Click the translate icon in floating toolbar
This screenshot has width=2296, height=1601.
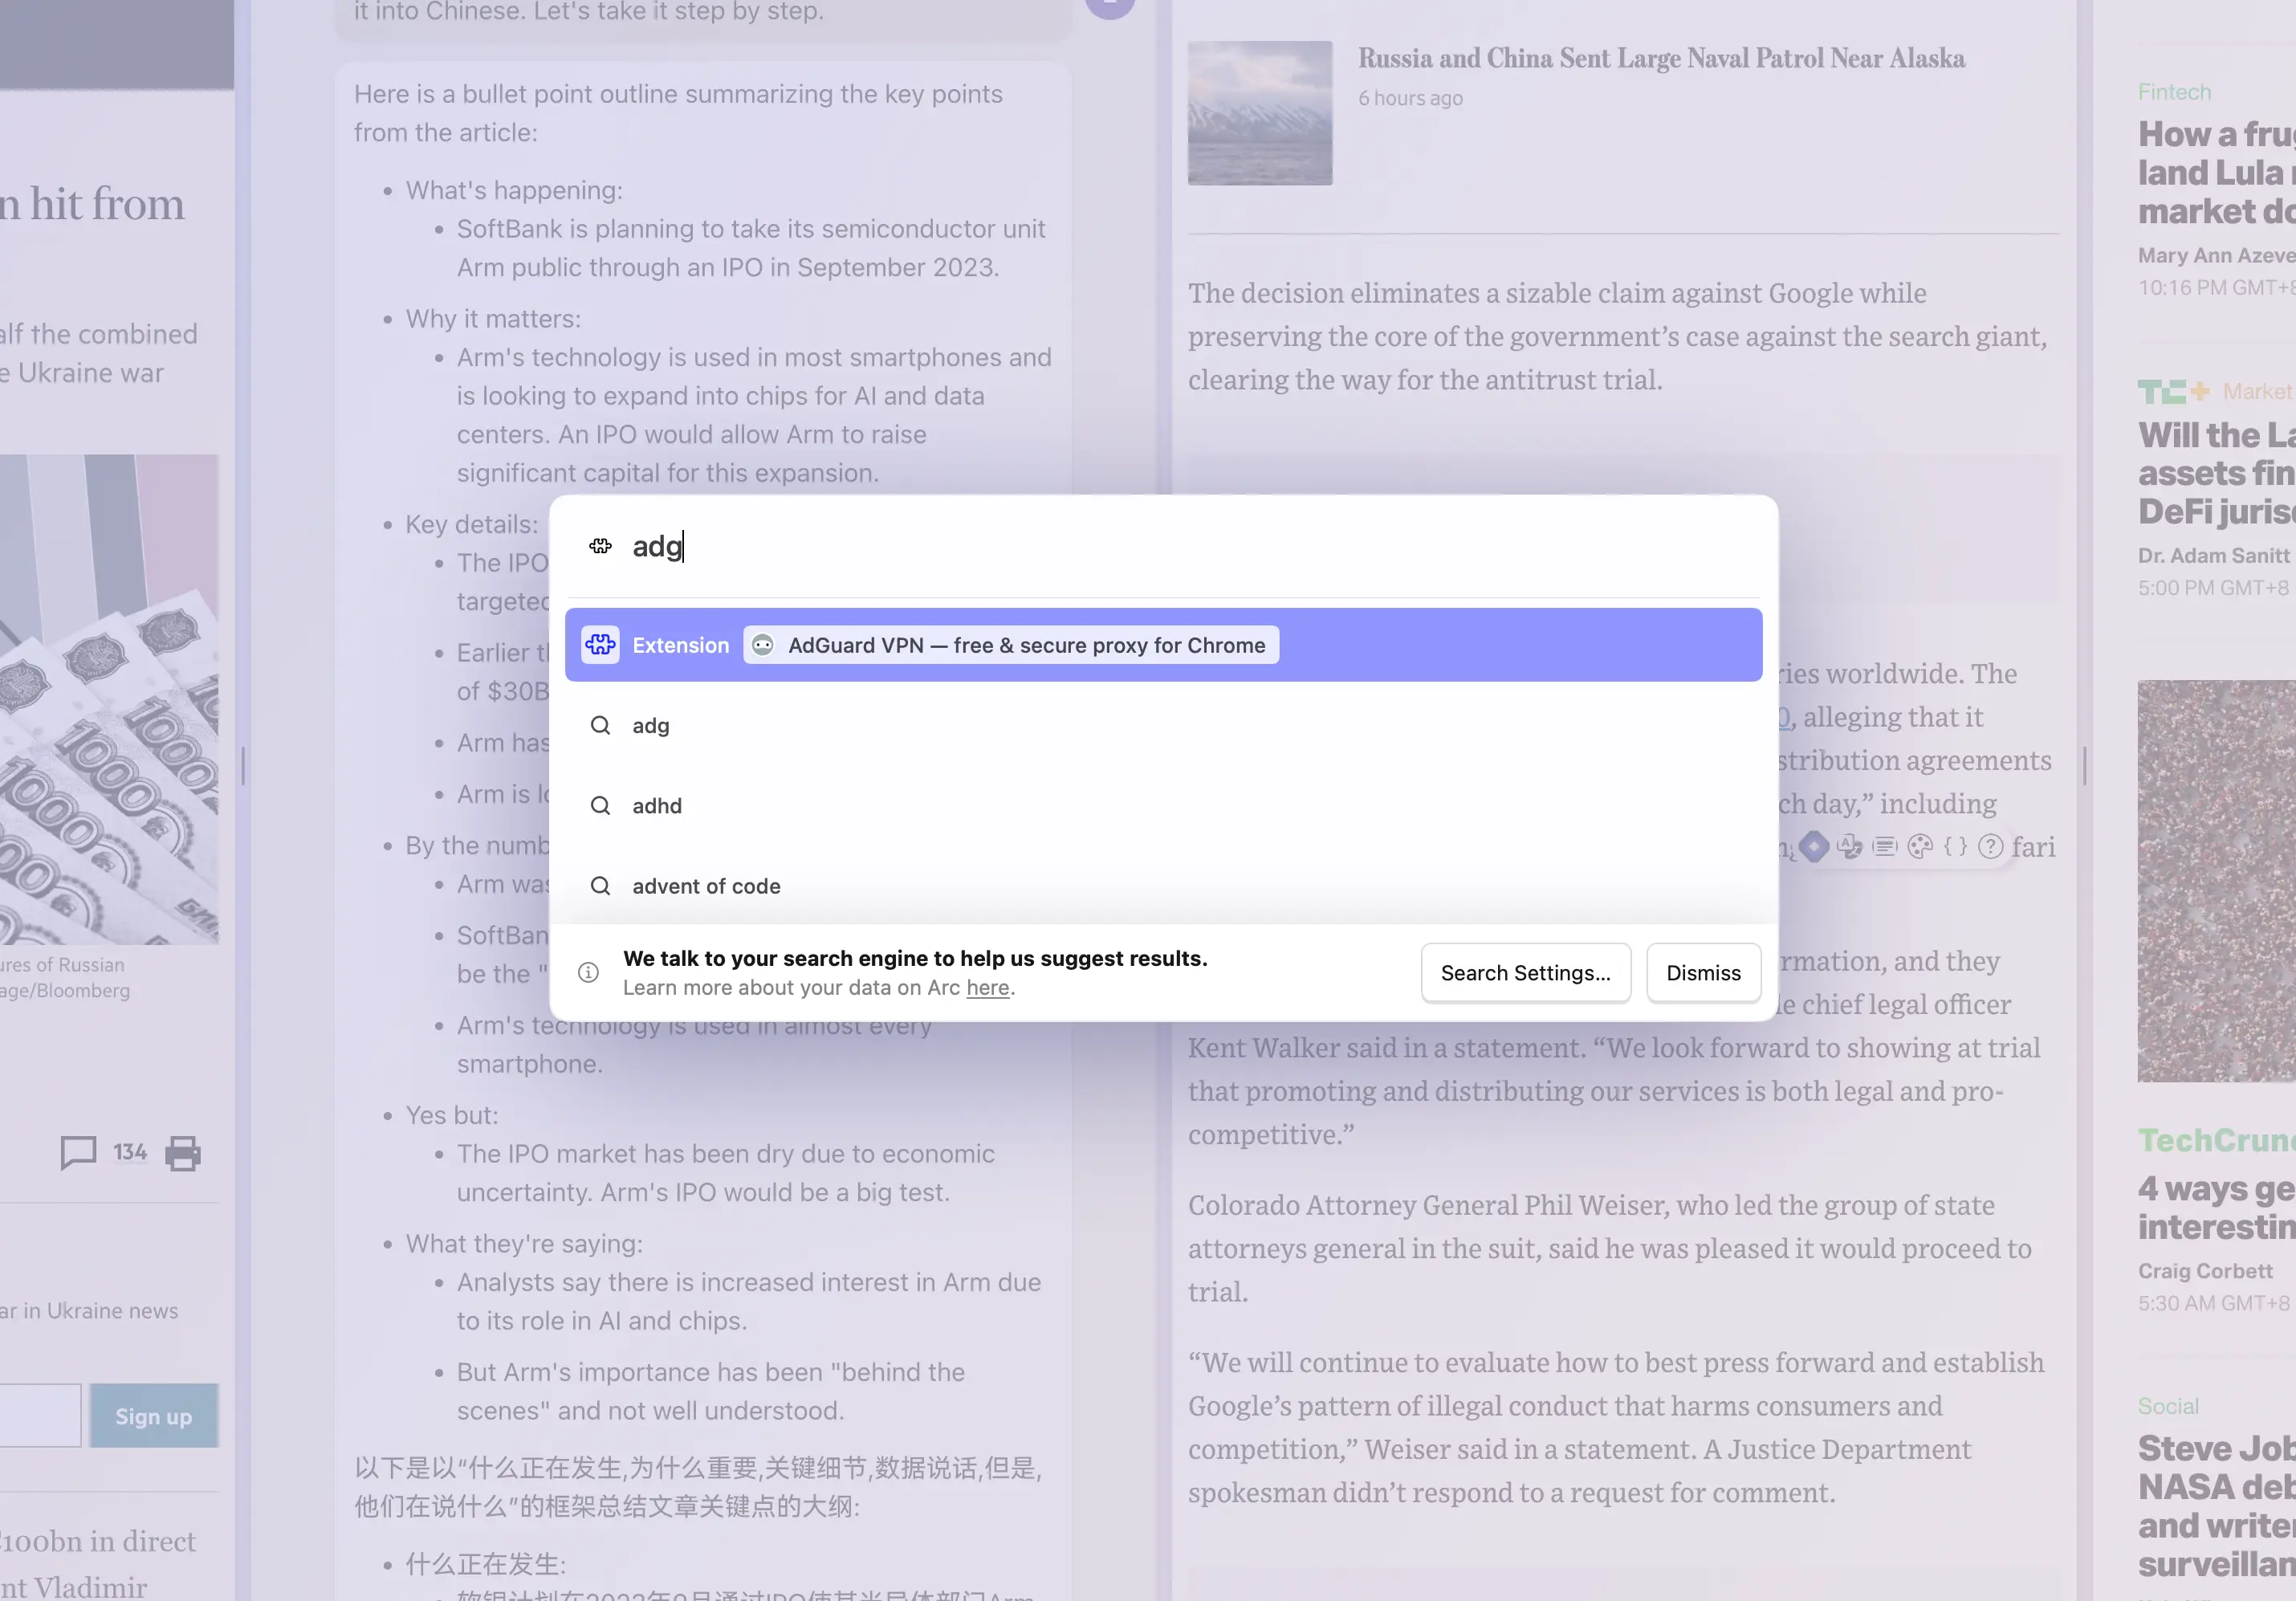click(1849, 847)
